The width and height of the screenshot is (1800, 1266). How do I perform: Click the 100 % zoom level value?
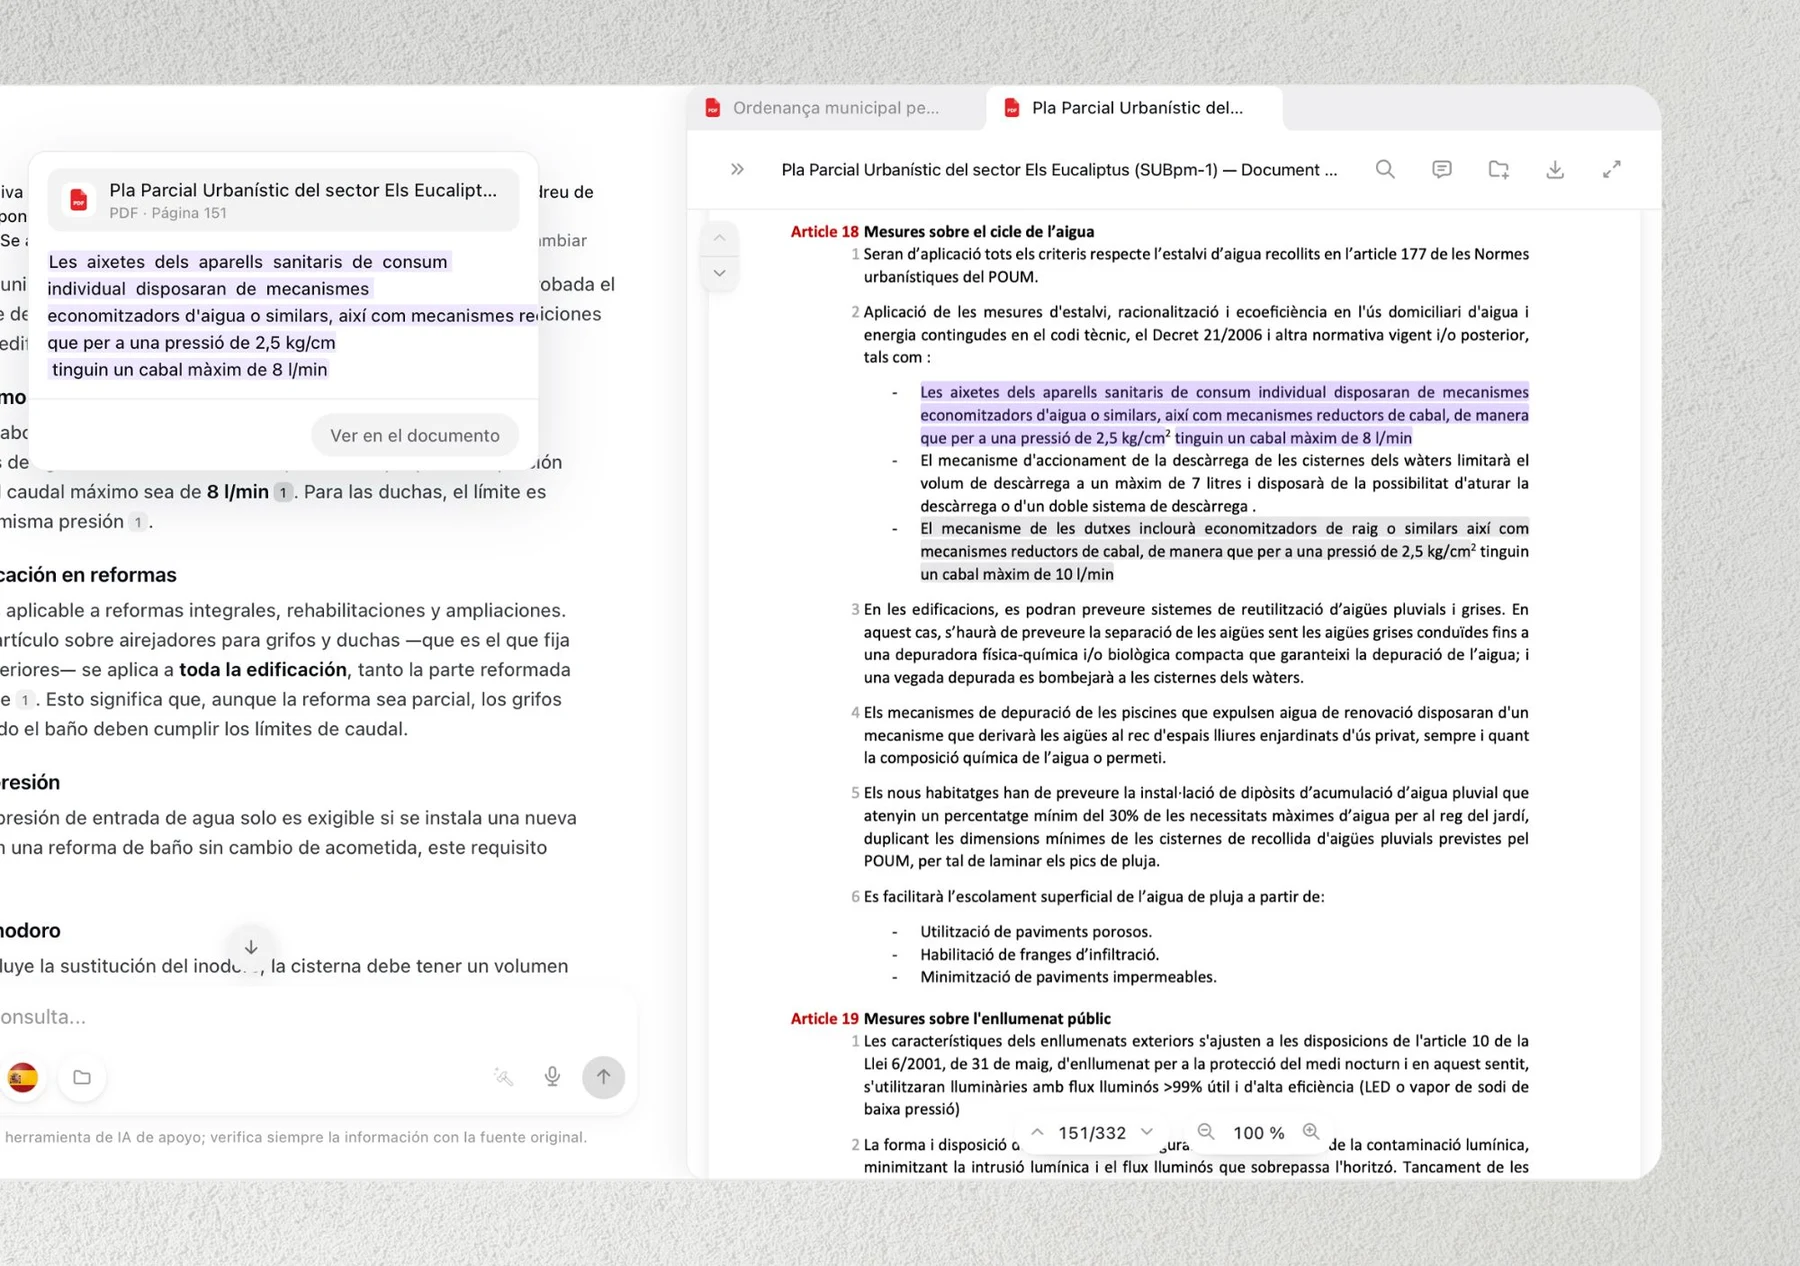click(x=1258, y=1132)
